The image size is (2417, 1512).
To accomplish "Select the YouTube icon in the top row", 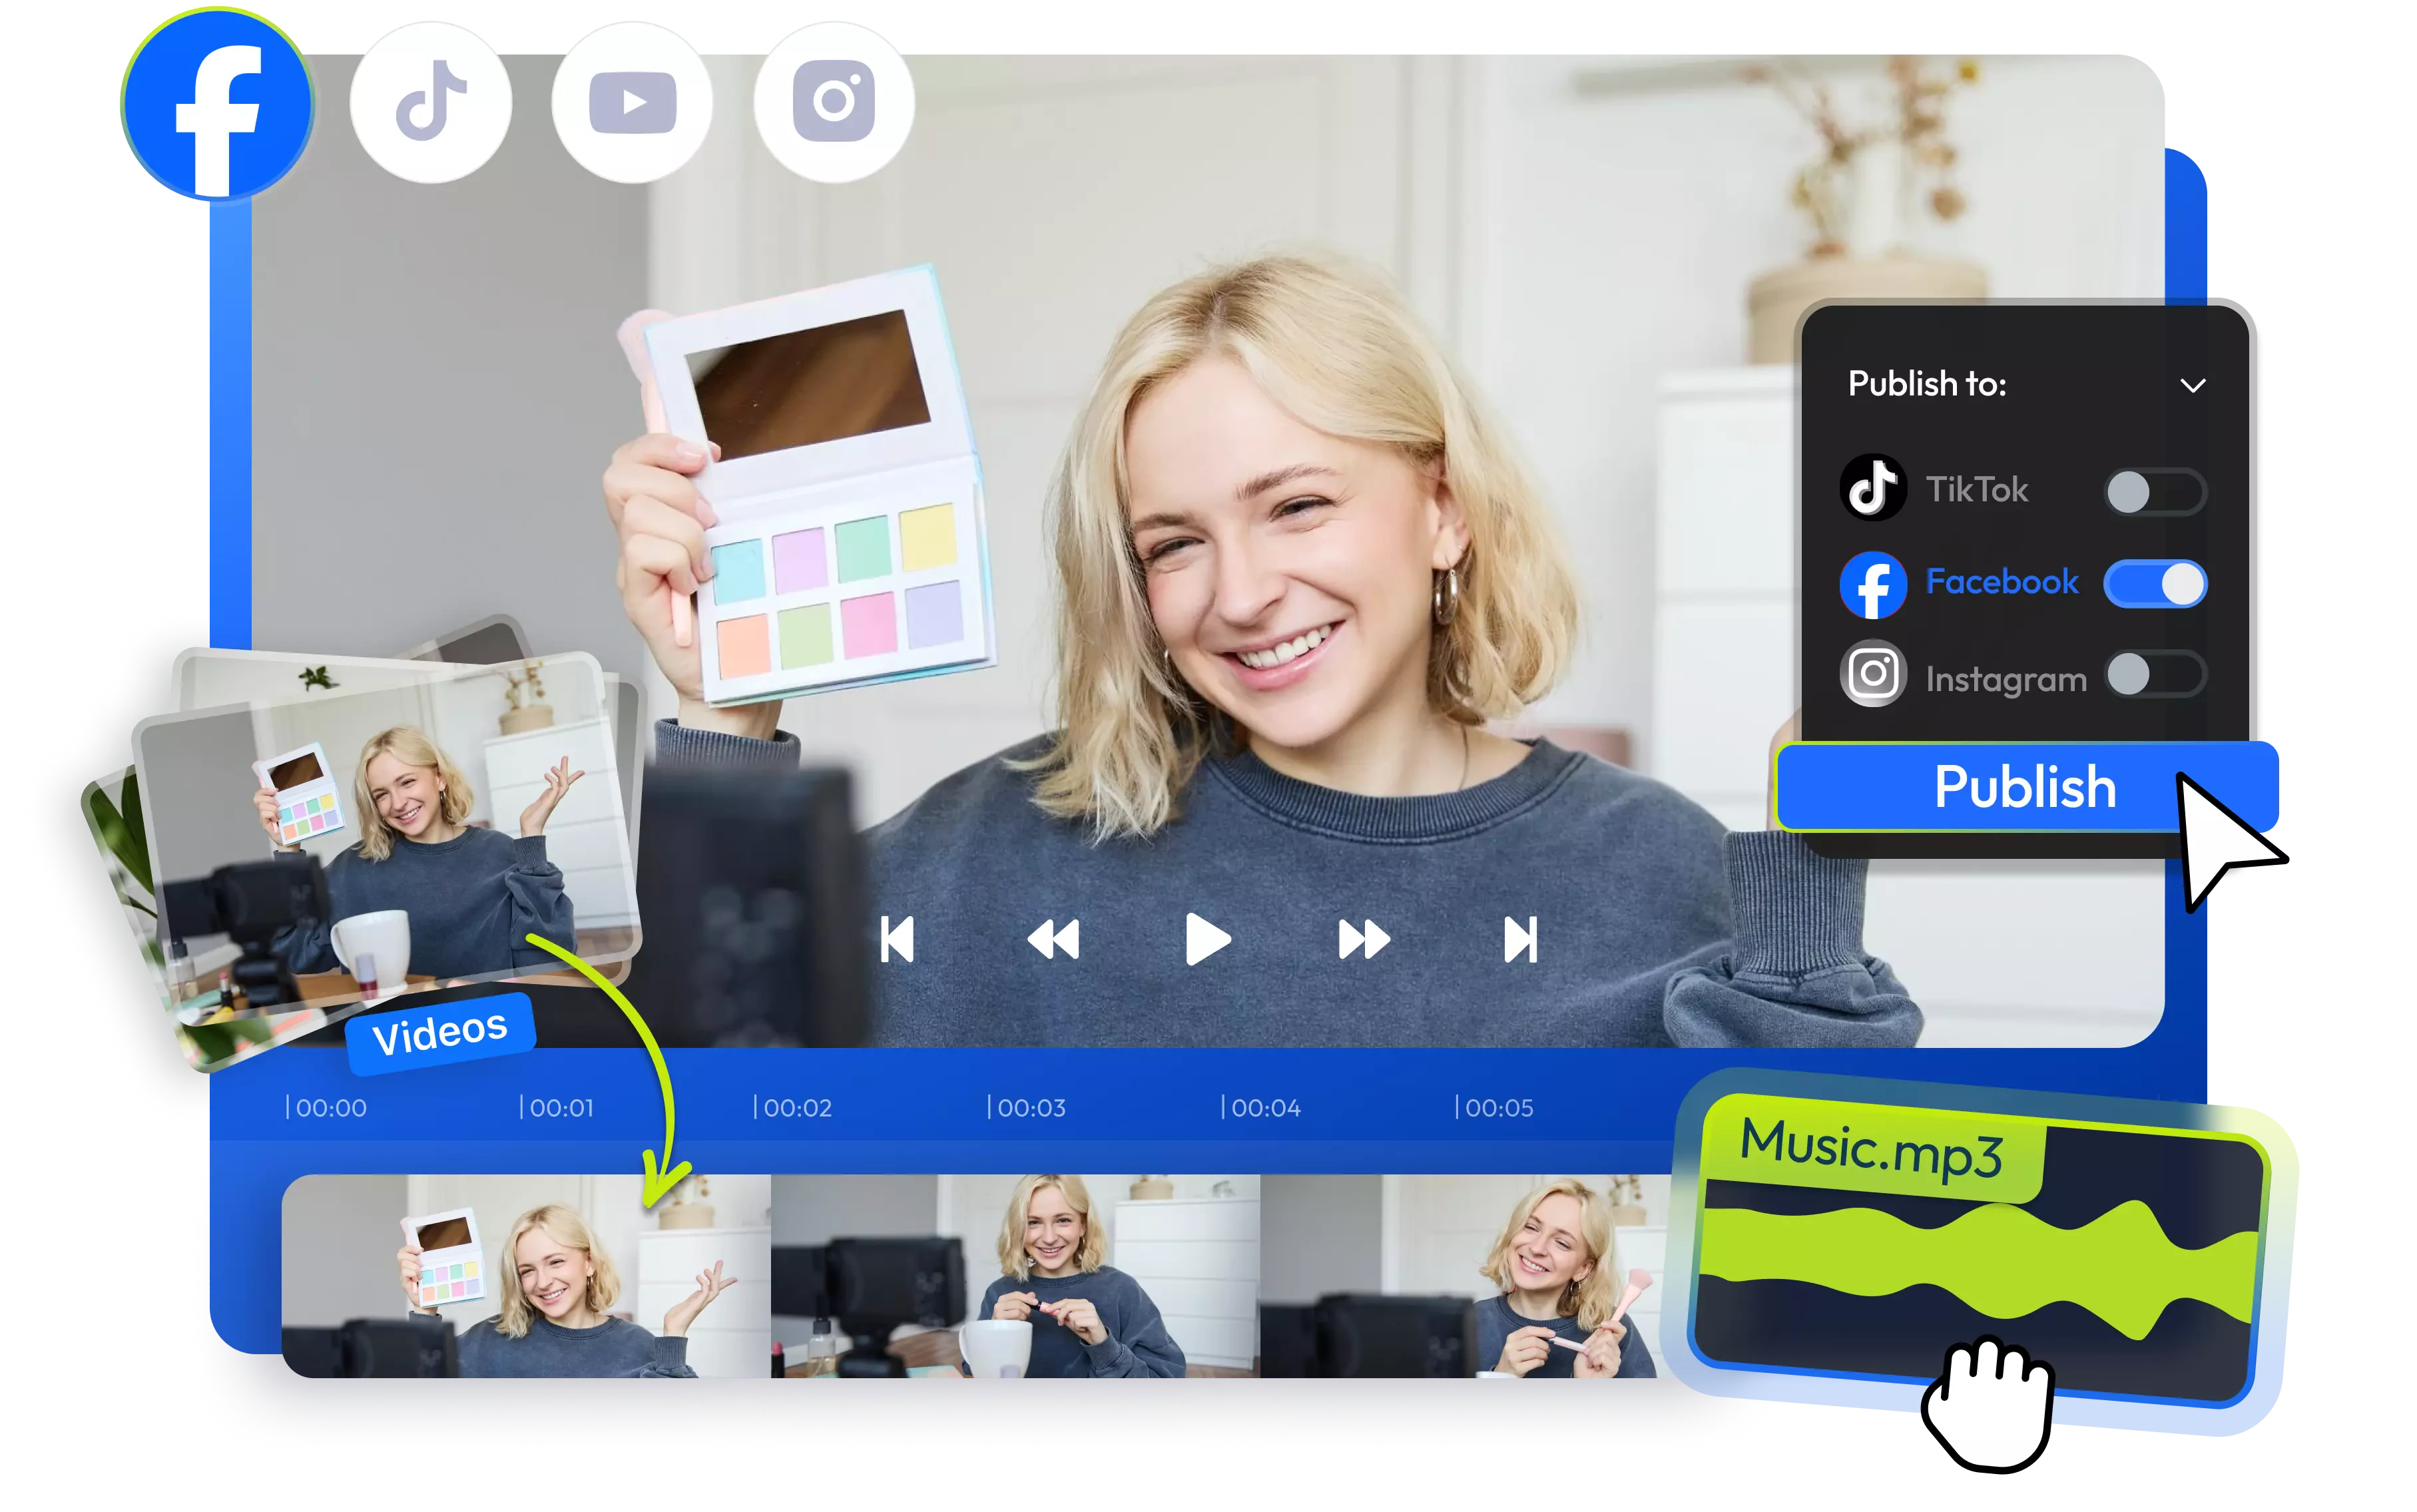I will pos(632,103).
